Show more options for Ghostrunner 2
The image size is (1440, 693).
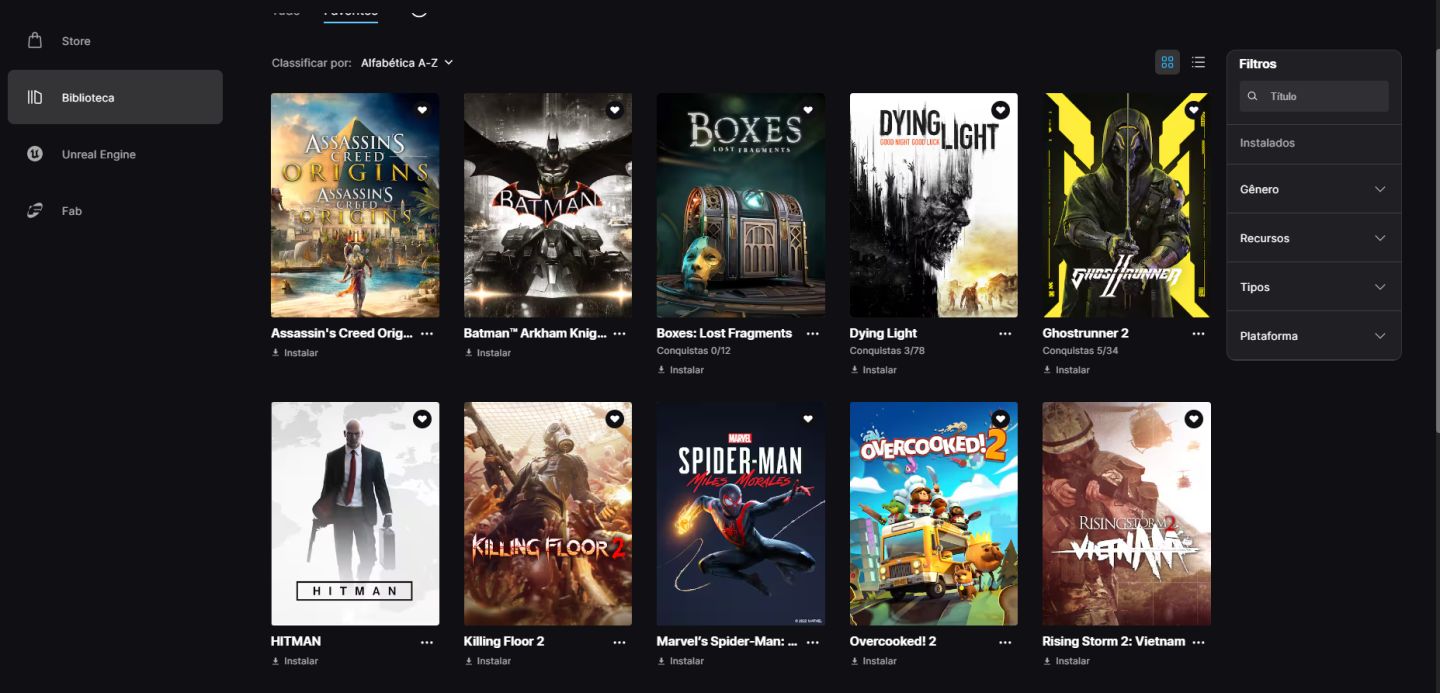tap(1199, 333)
